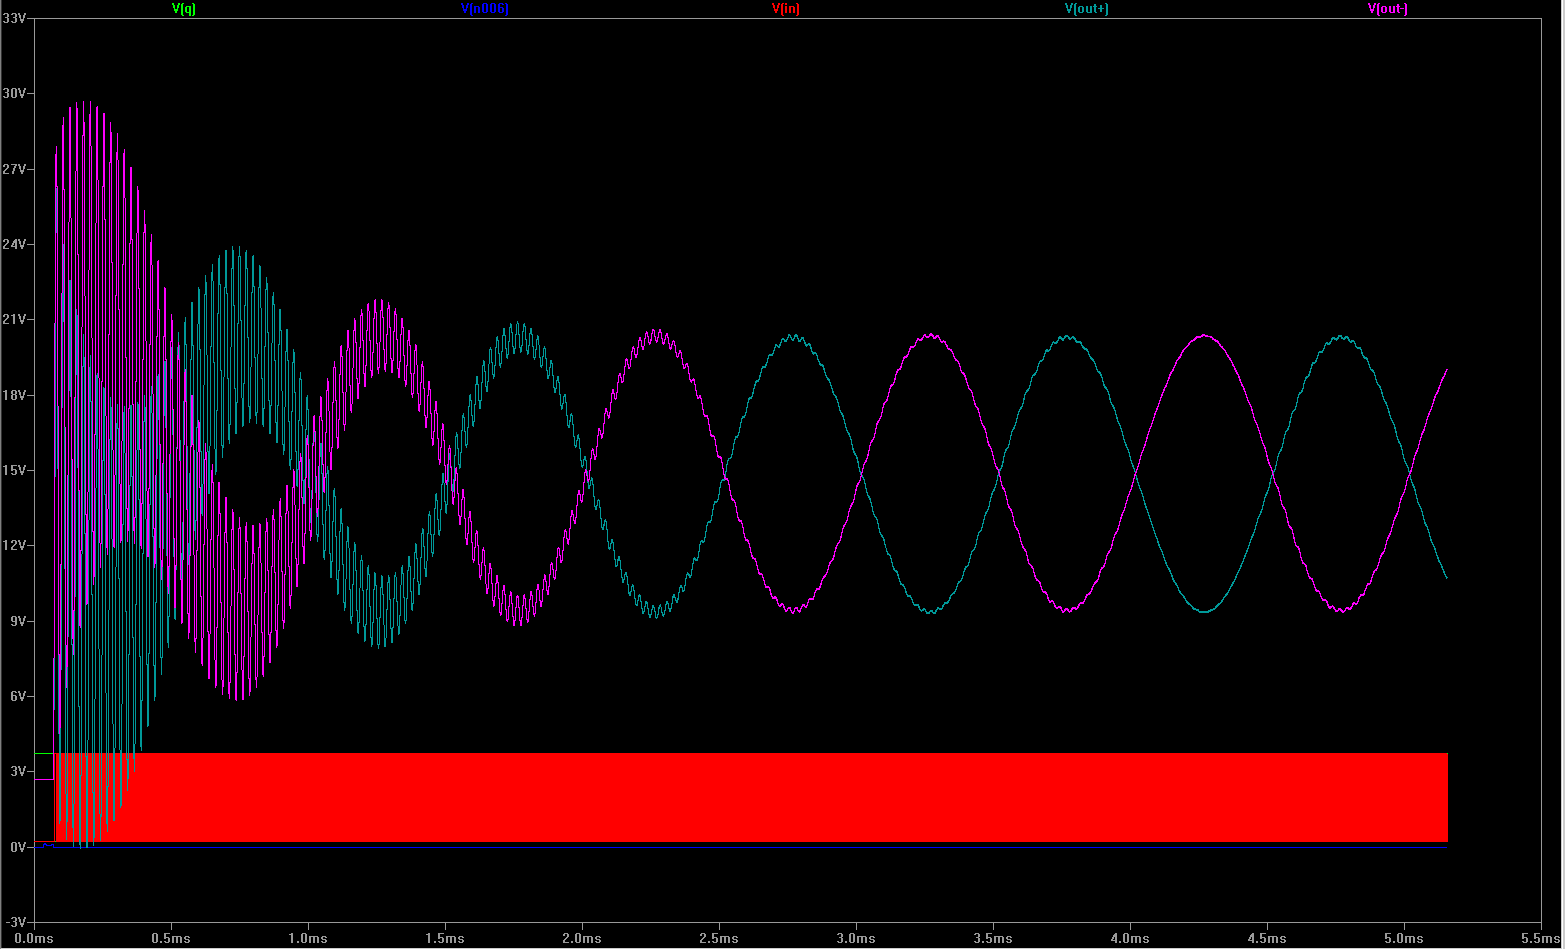Viewport: 1565px width, 949px height.
Task: Click the 21V vertical axis label
Action: coord(14,319)
